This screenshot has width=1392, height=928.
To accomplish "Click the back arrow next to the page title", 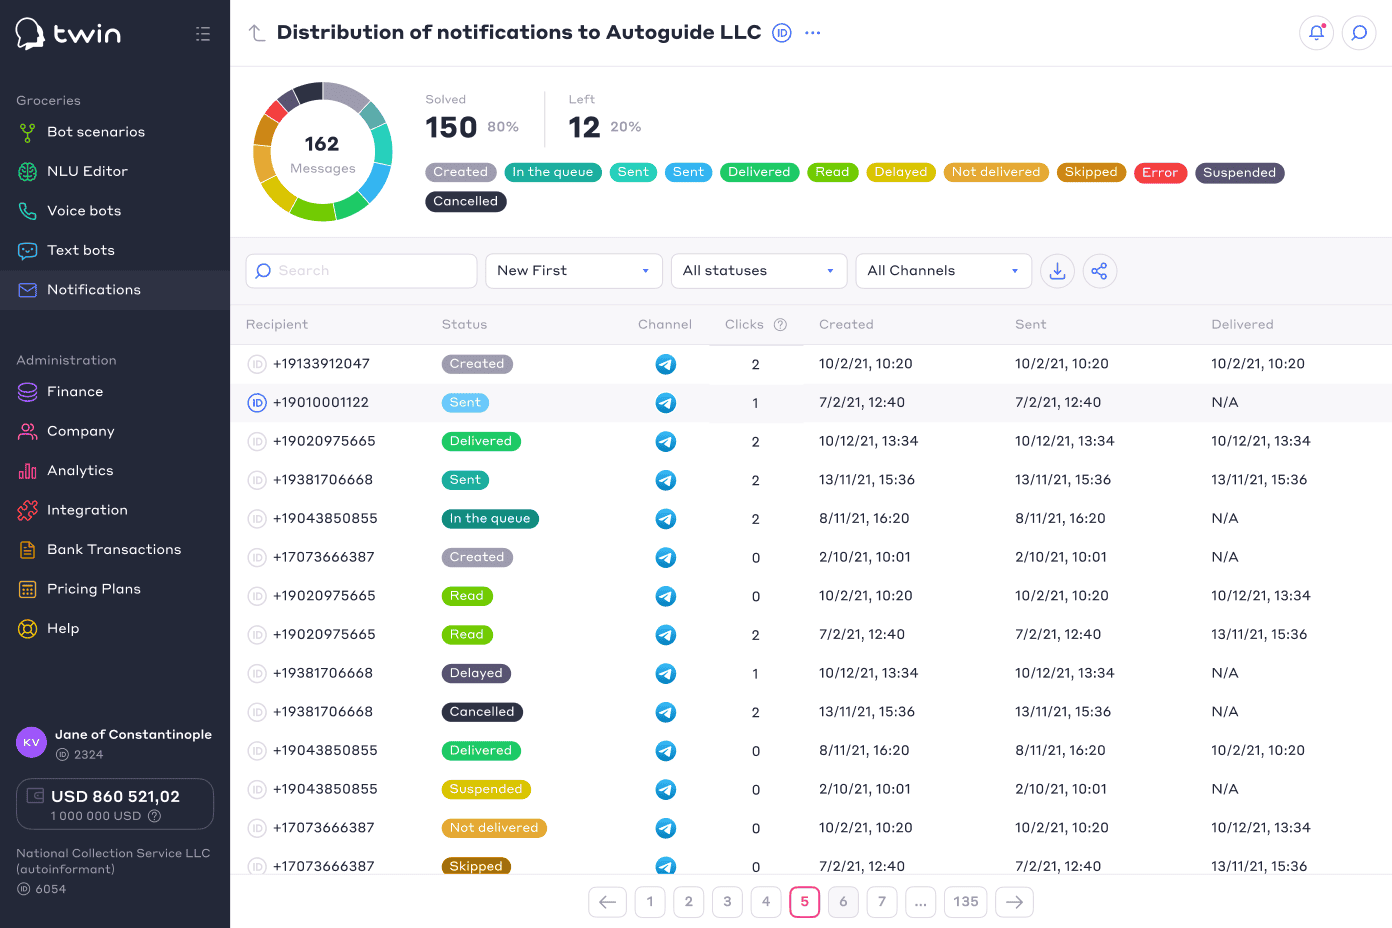I will [257, 33].
